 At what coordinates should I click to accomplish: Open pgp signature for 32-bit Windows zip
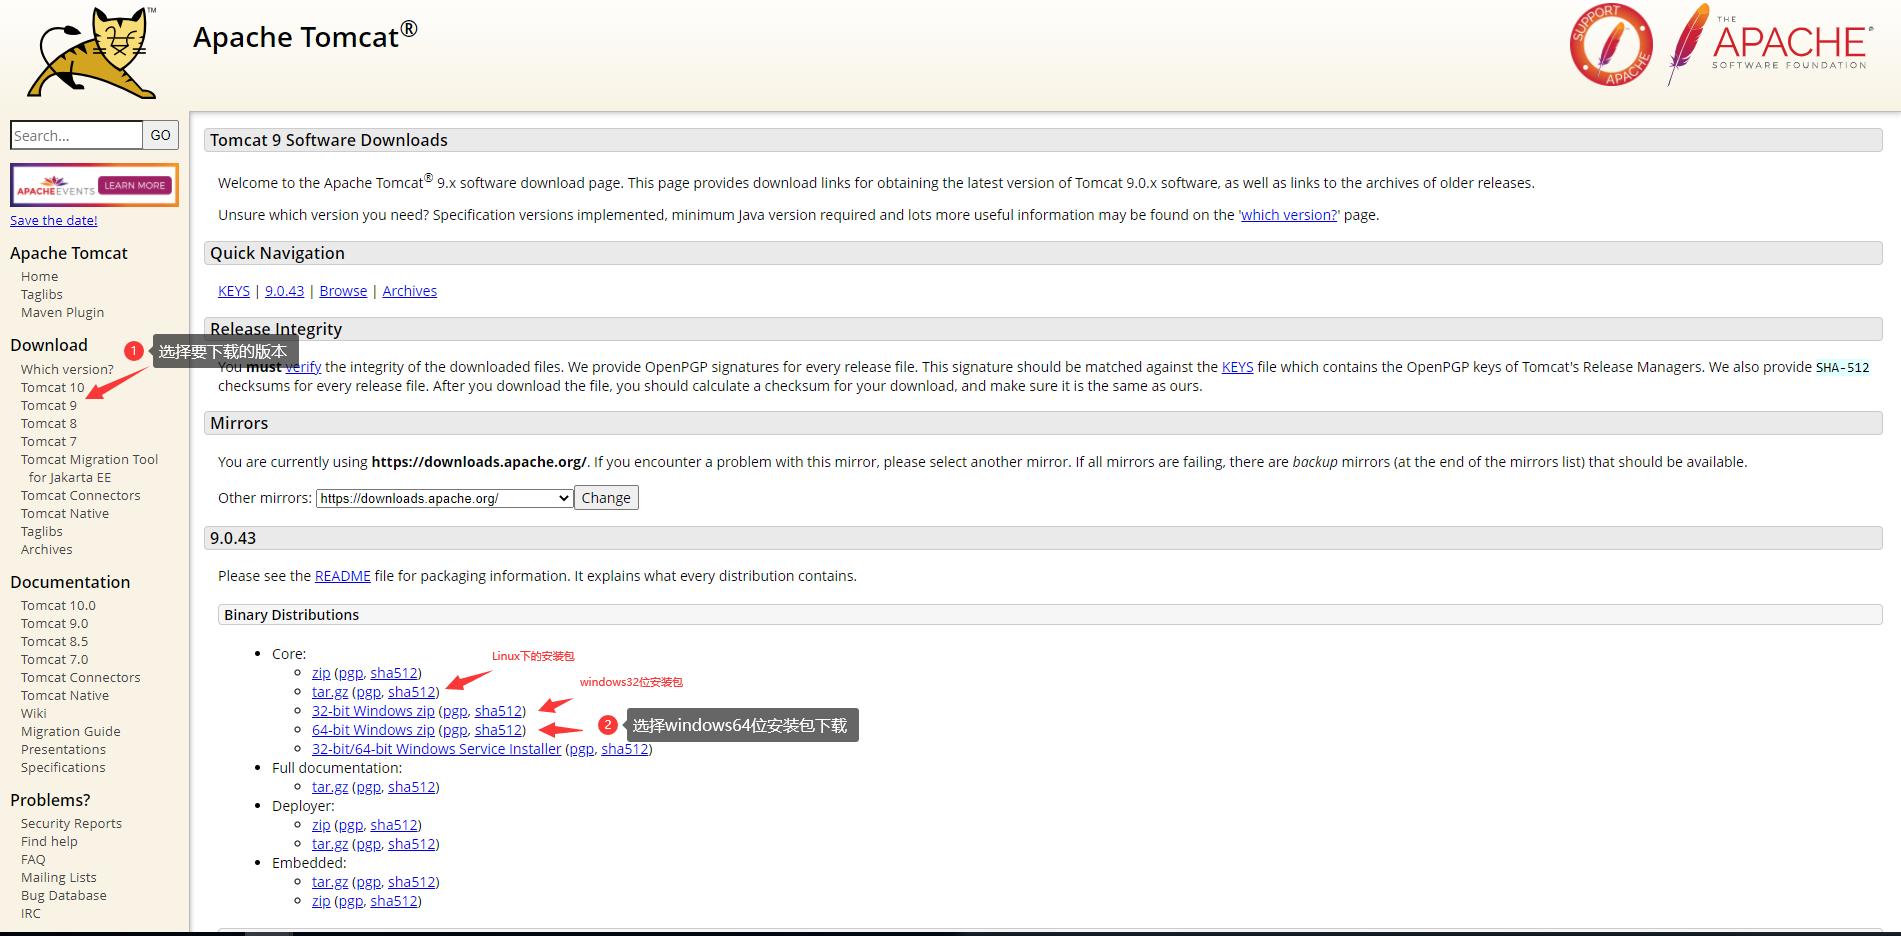click(x=455, y=711)
